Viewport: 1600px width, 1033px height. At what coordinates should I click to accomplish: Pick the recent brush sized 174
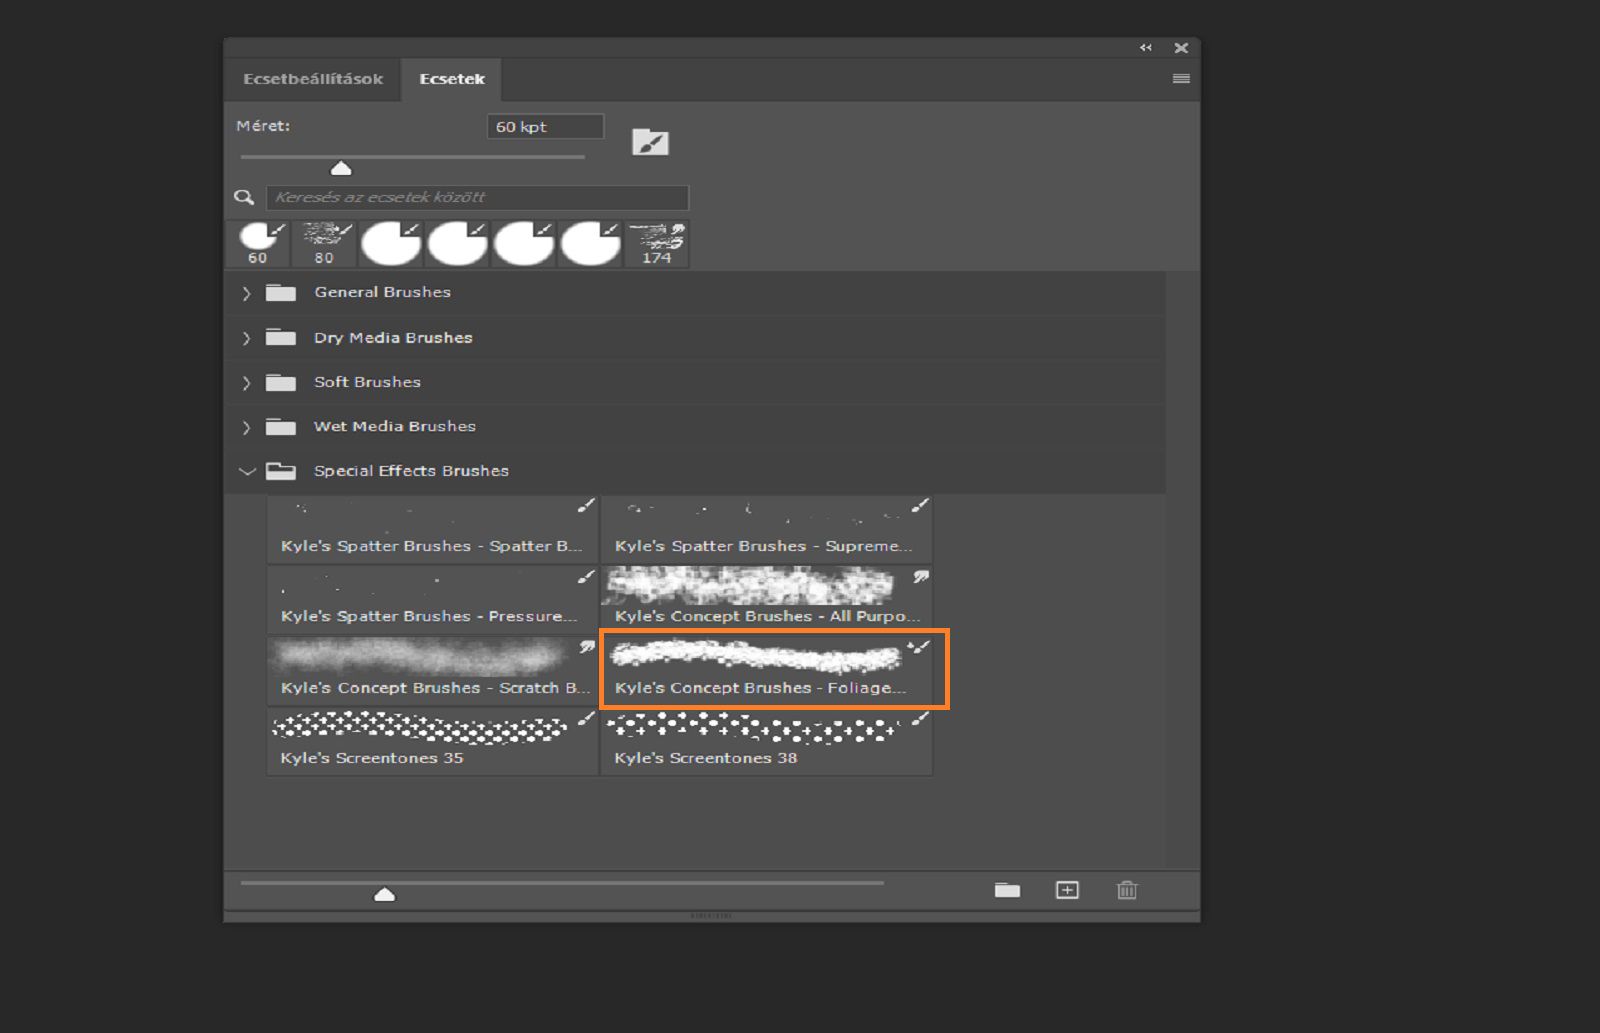pyautogui.click(x=657, y=243)
